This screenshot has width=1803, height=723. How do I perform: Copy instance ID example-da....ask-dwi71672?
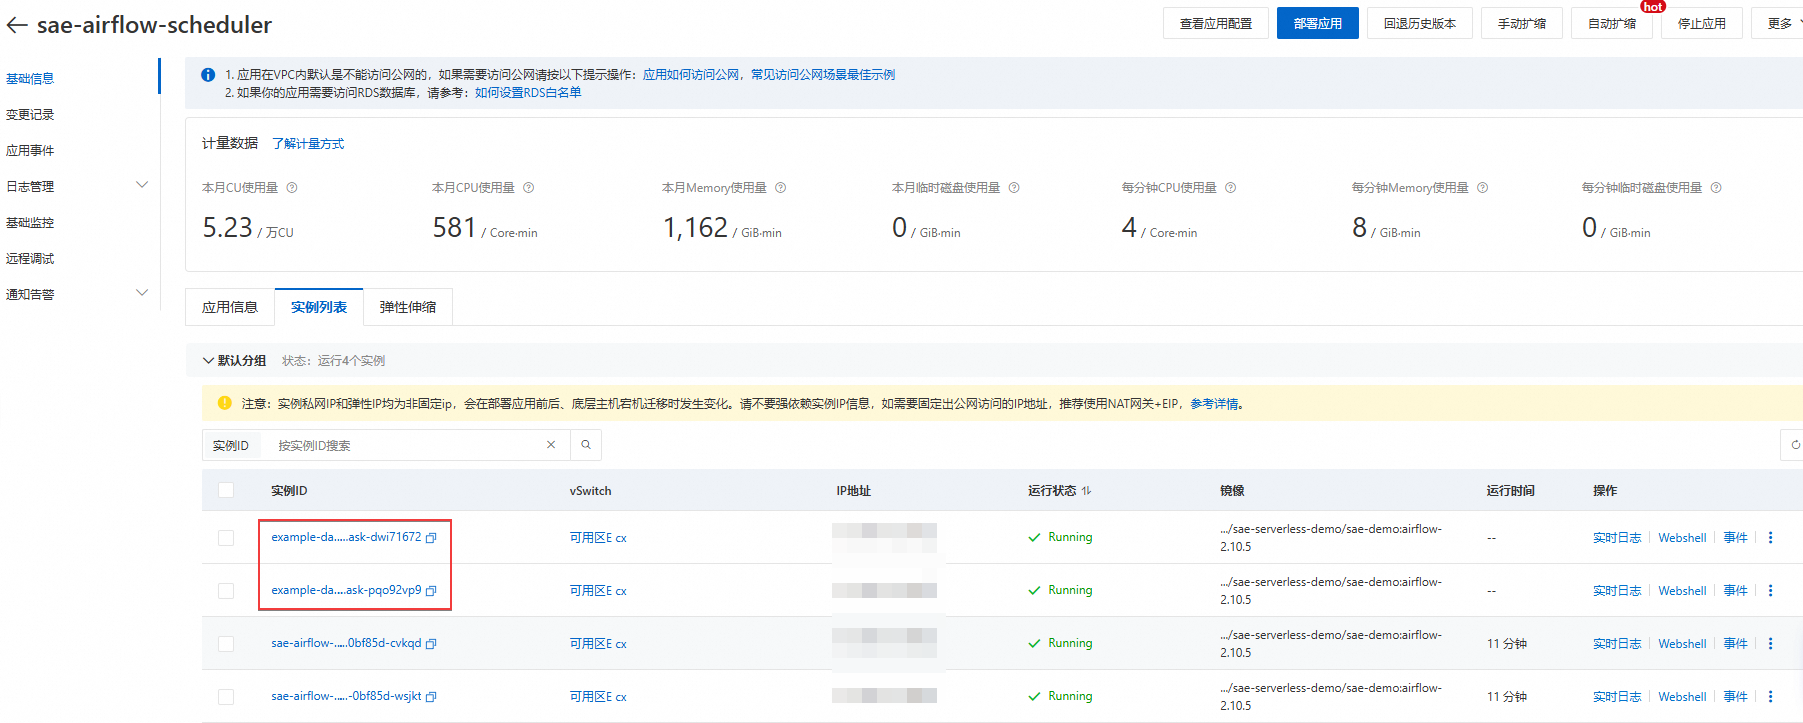[432, 538]
